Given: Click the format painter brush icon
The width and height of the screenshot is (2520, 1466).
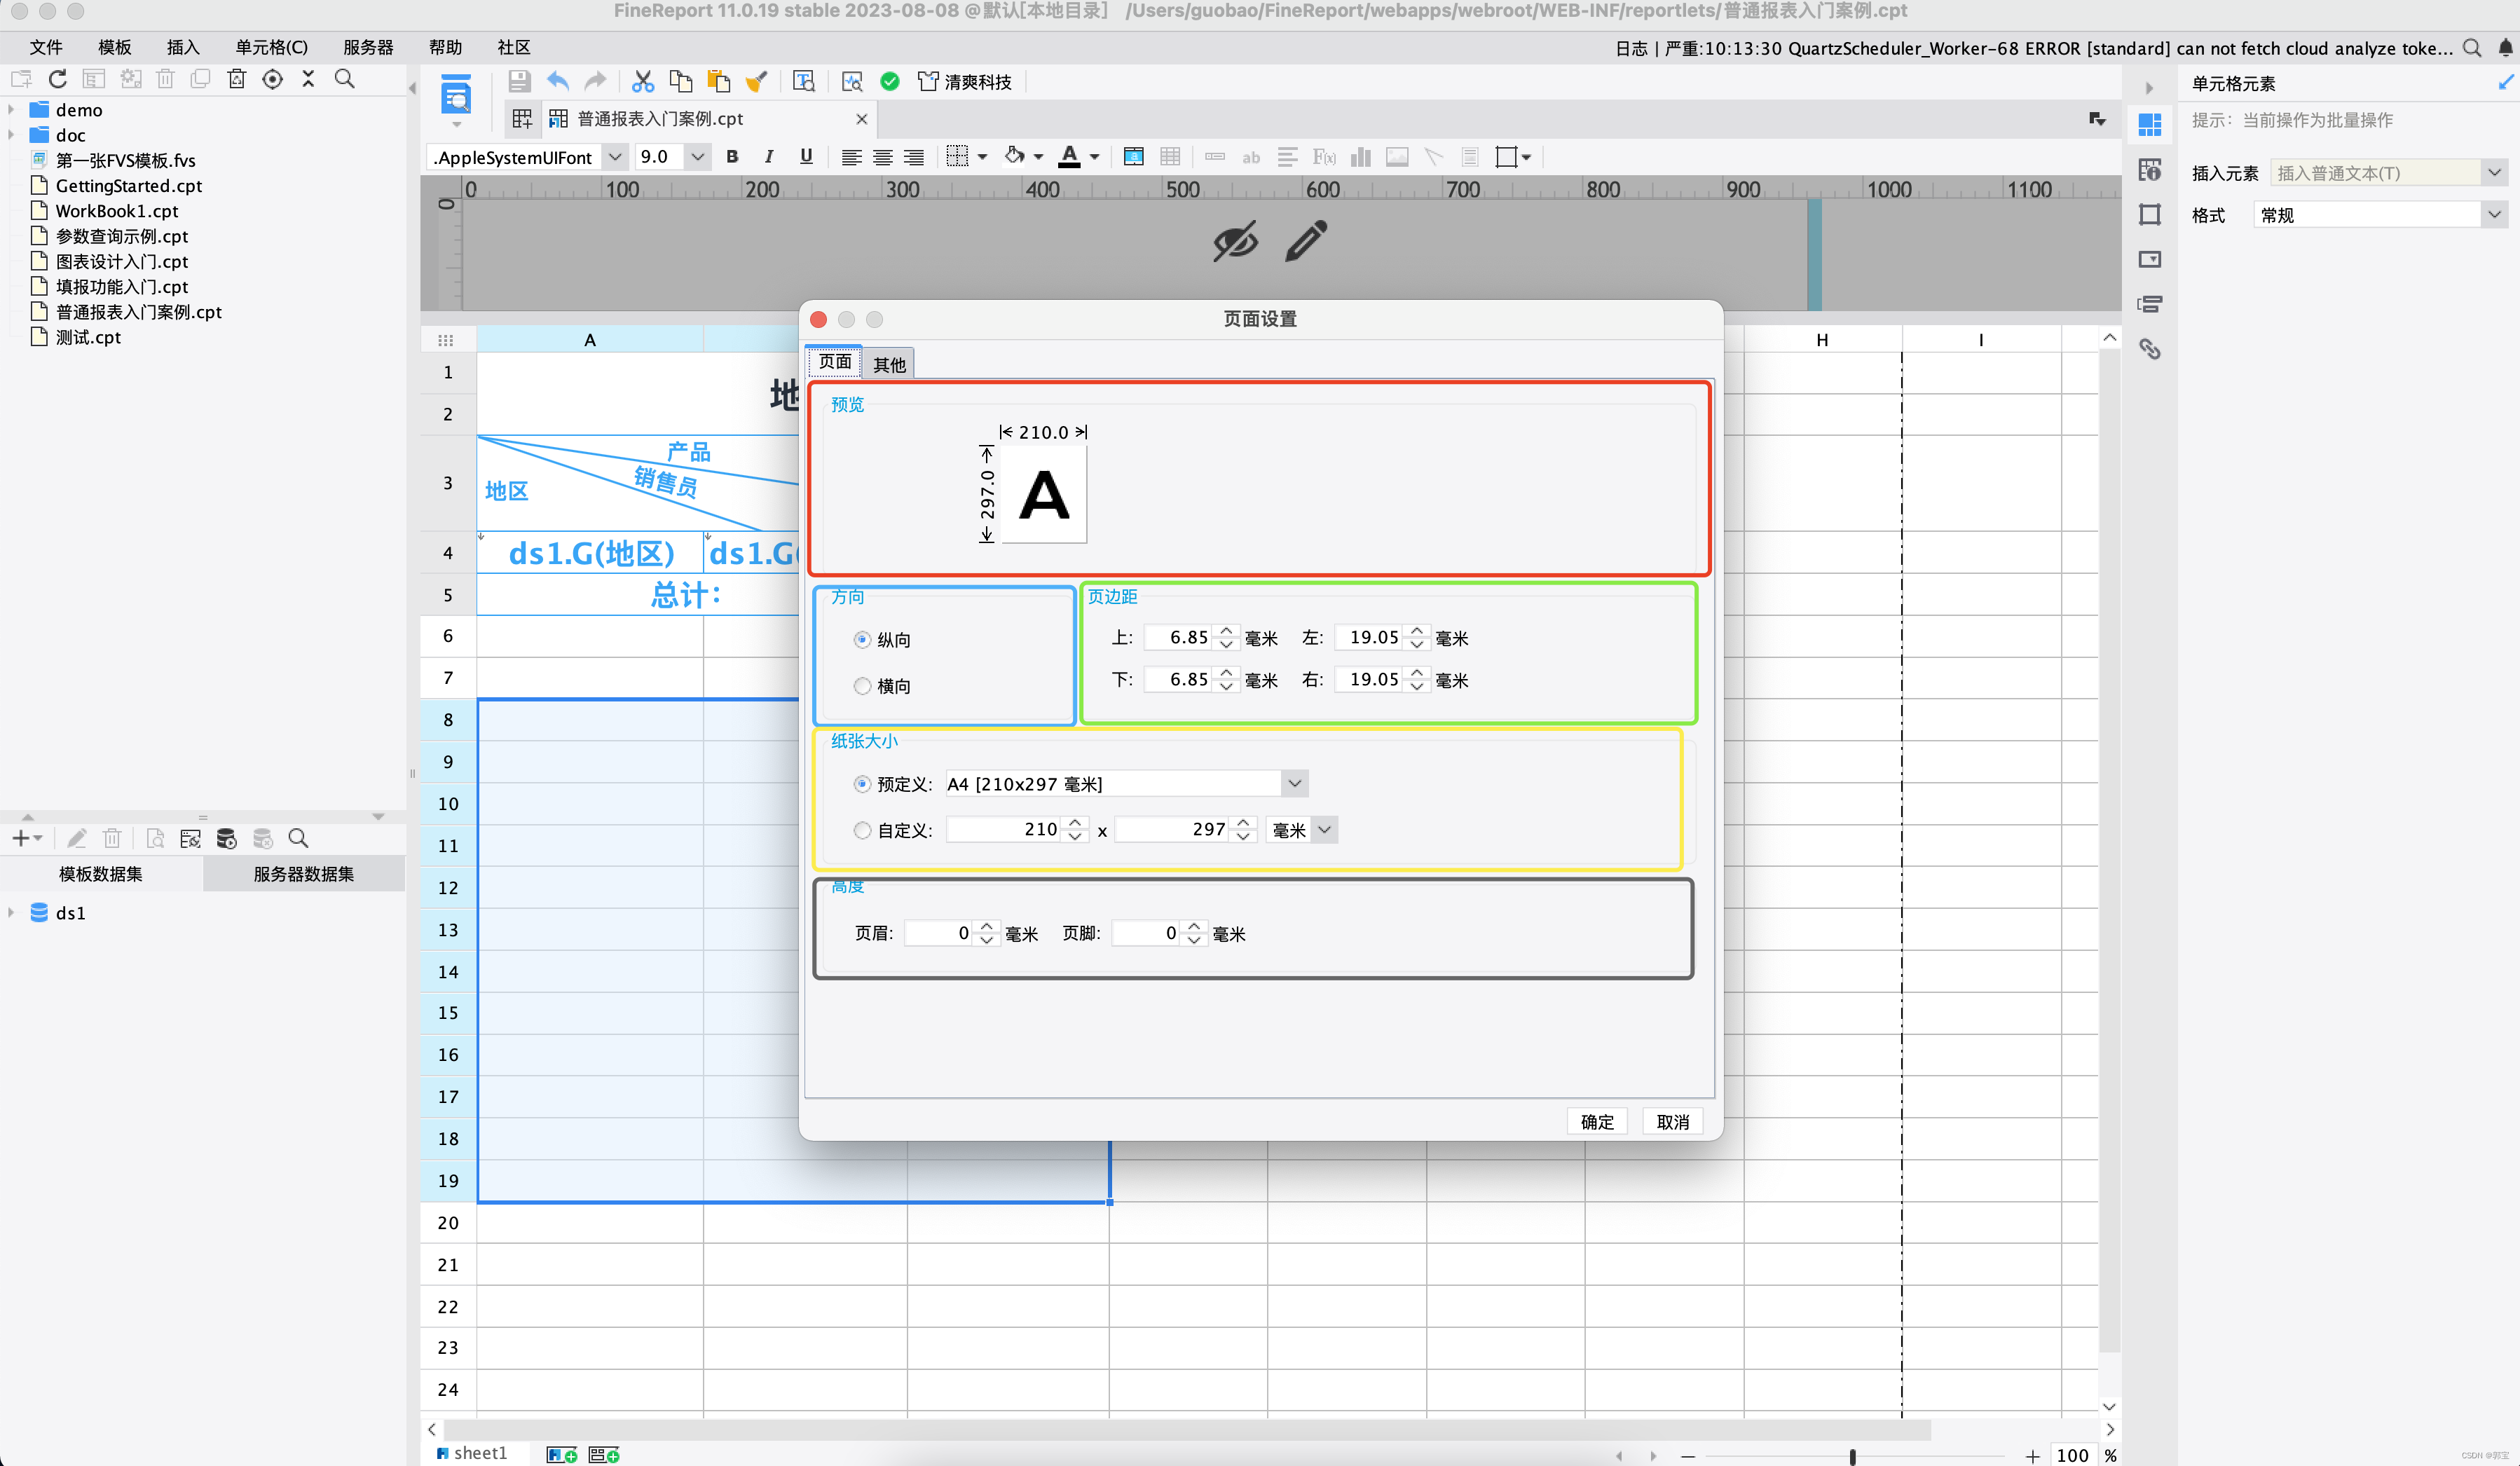Looking at the screenshot, I should tap(757, 82).
